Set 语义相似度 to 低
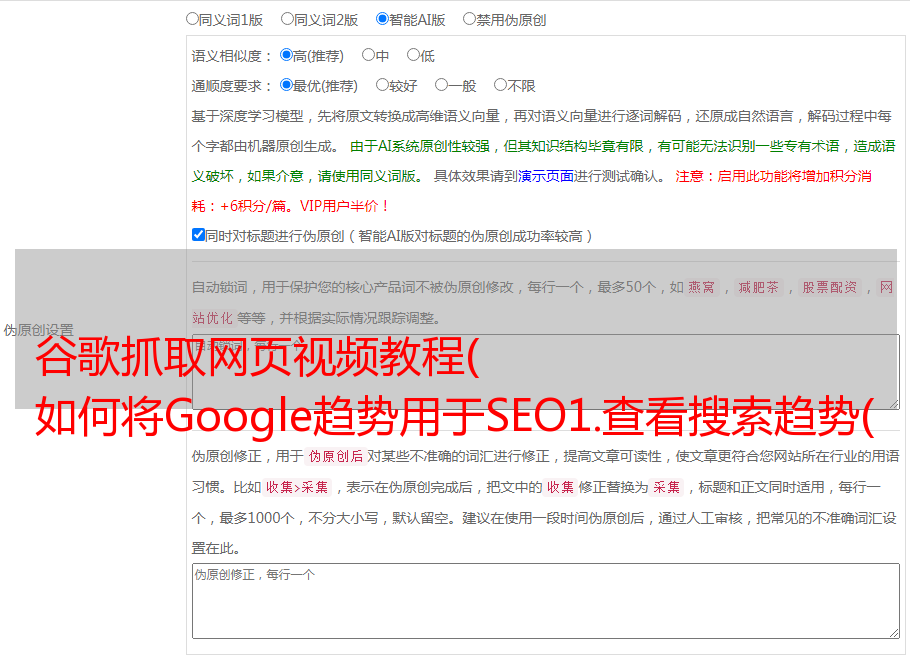The width and height of the screenshot is (911, 658). [x=413, y=56]
